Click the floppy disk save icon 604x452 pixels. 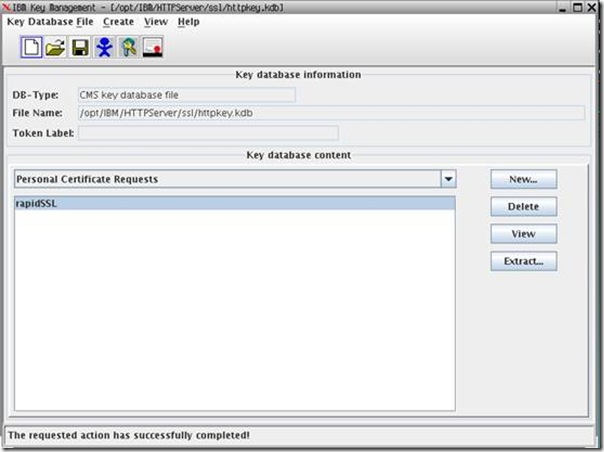80,48
